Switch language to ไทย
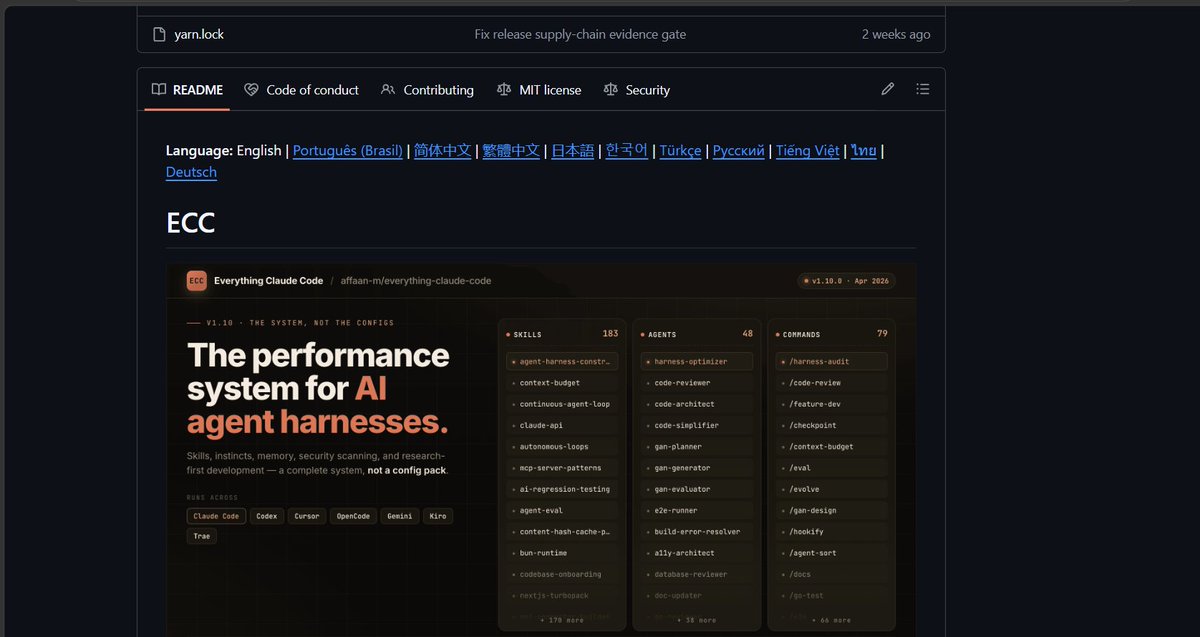The height and width of the screenshot is (637, 1200). (x=864, y=151)
